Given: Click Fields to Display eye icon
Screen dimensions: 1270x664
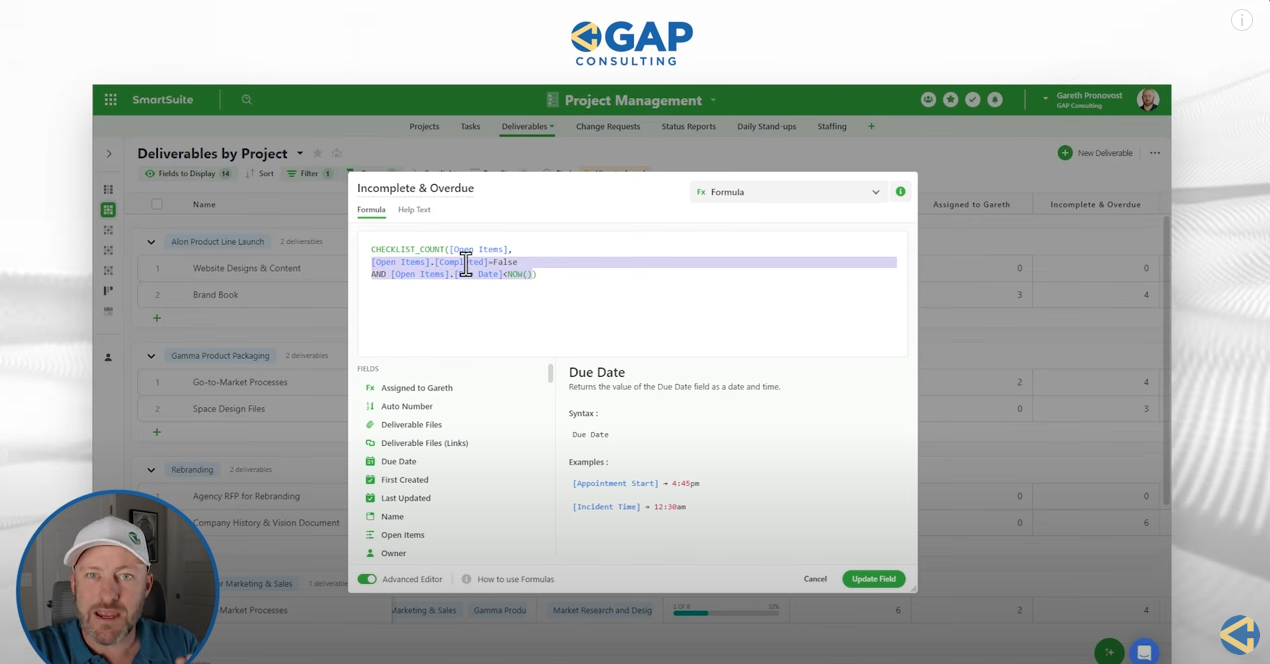Looking at the screenshot, I should [150, 174].
